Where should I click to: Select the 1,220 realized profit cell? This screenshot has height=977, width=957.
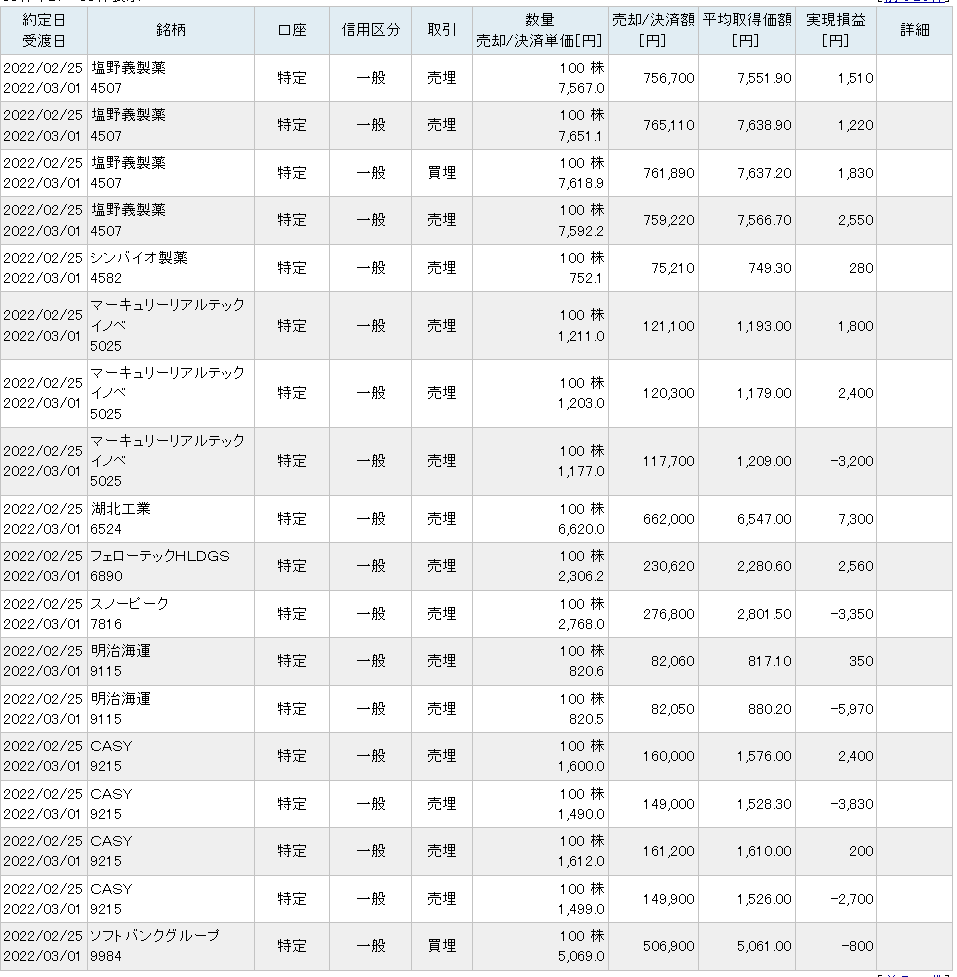tap(836, 125)
